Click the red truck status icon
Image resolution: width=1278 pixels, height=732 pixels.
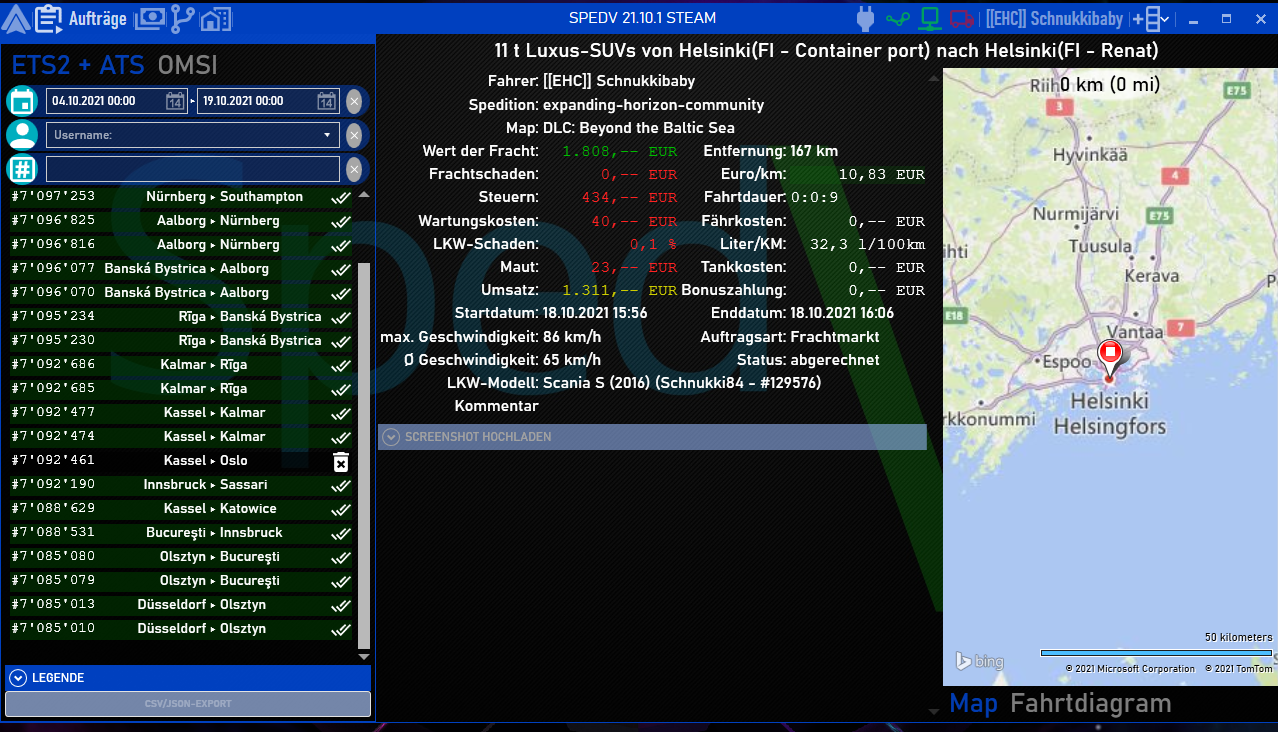pyautogui.click(x=962, y=18)
